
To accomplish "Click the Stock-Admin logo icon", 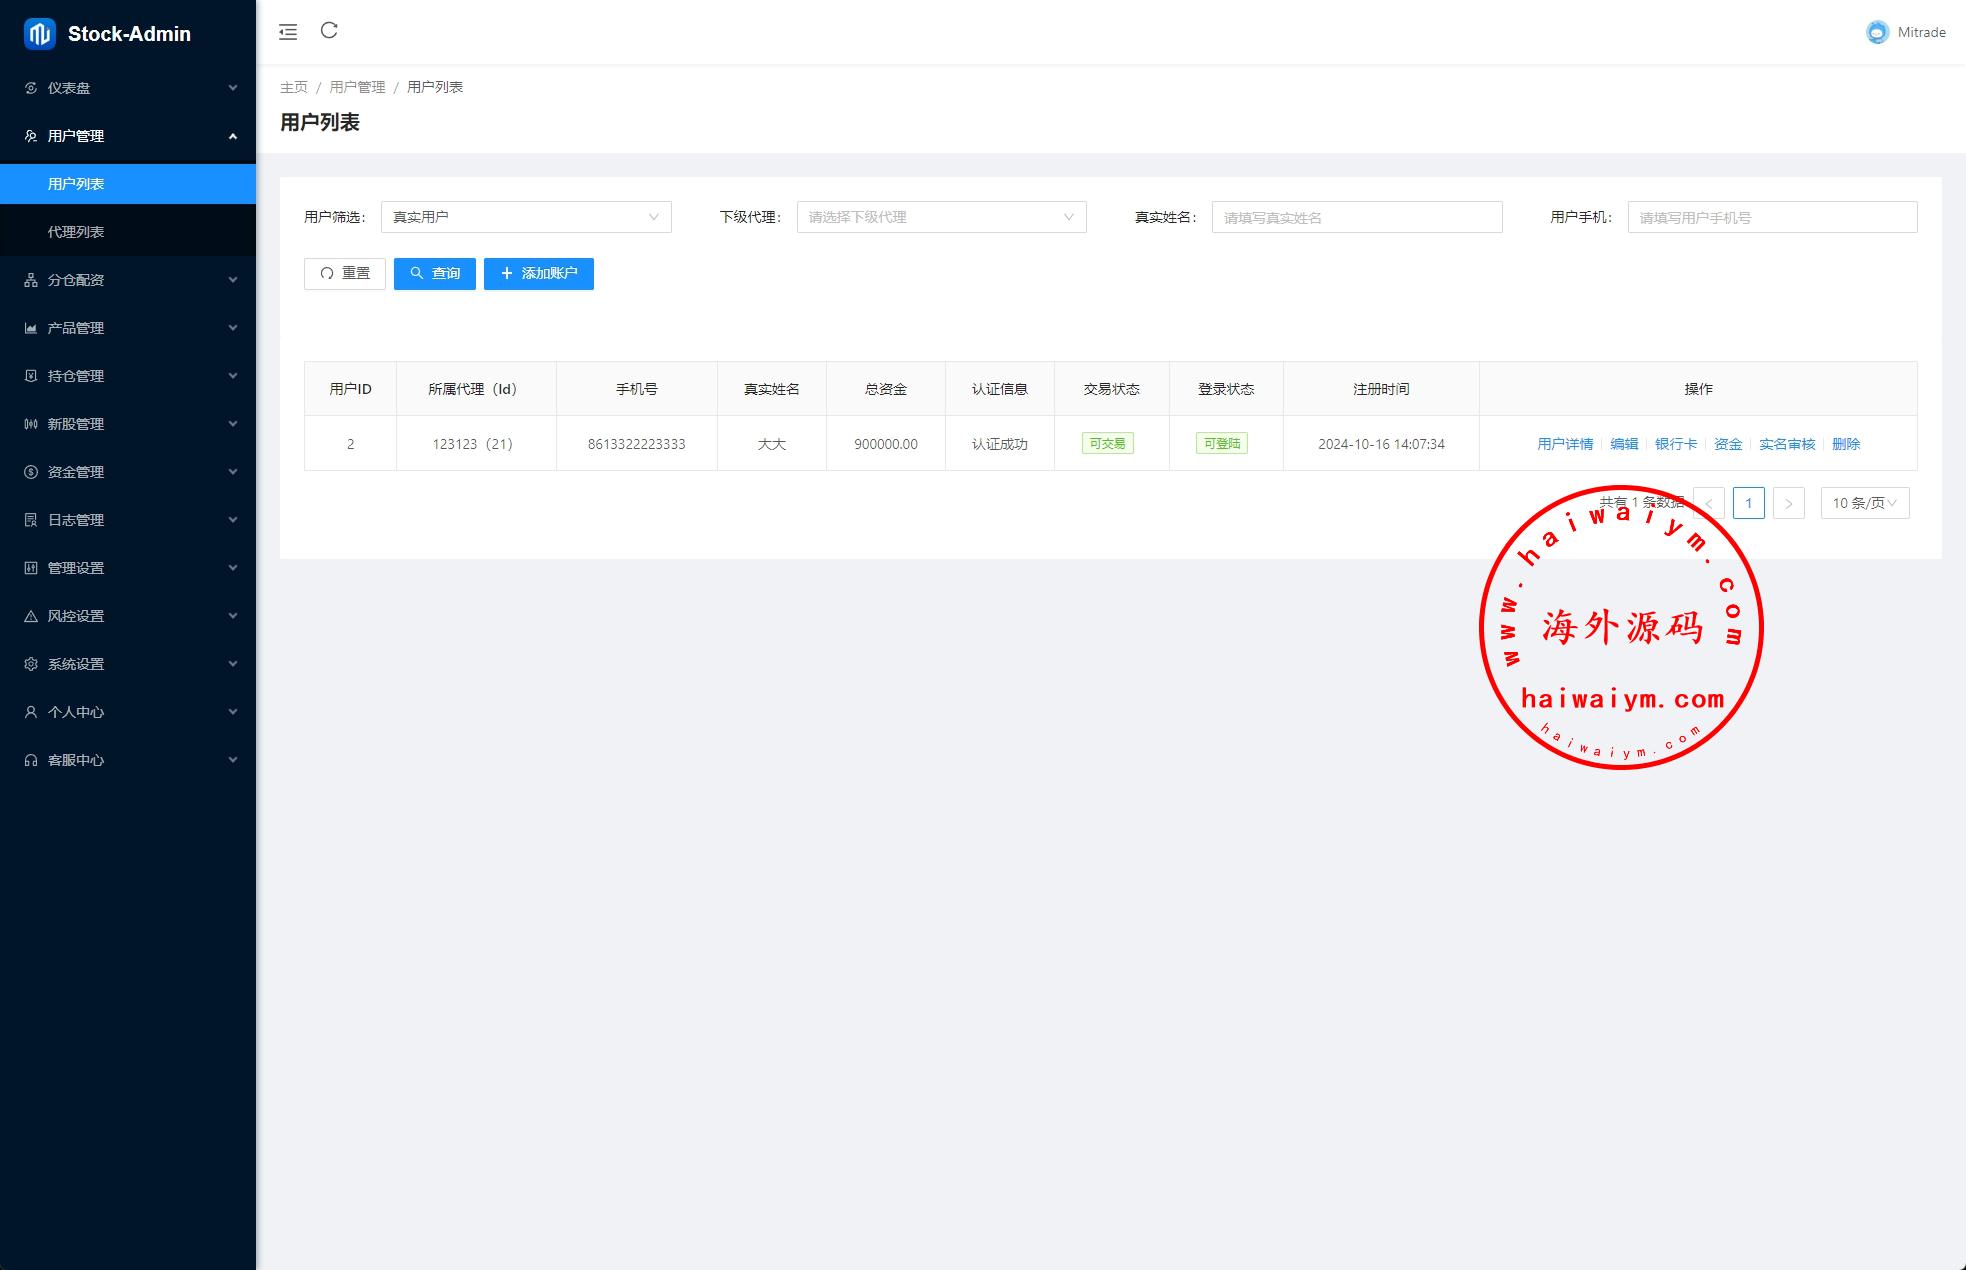I will coord(40,34).
